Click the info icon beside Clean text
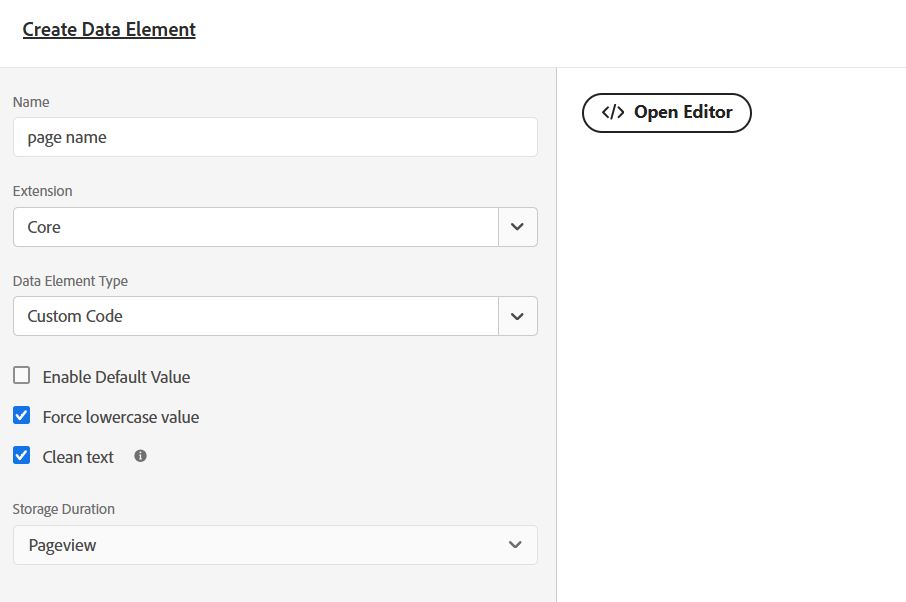The height and width of the screenshot is (602, 906). click(140, 456)
